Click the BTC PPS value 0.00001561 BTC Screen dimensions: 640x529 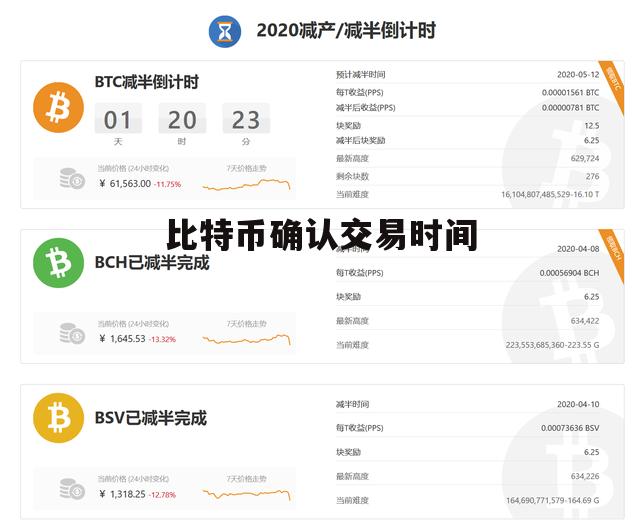click(x=571, y=93)
